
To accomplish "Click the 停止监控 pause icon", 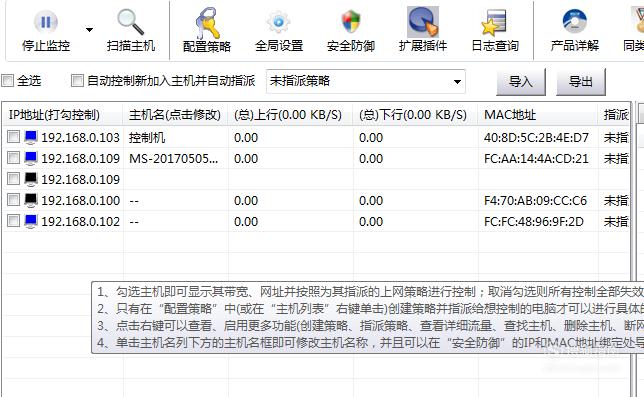I will pos(46,22).
